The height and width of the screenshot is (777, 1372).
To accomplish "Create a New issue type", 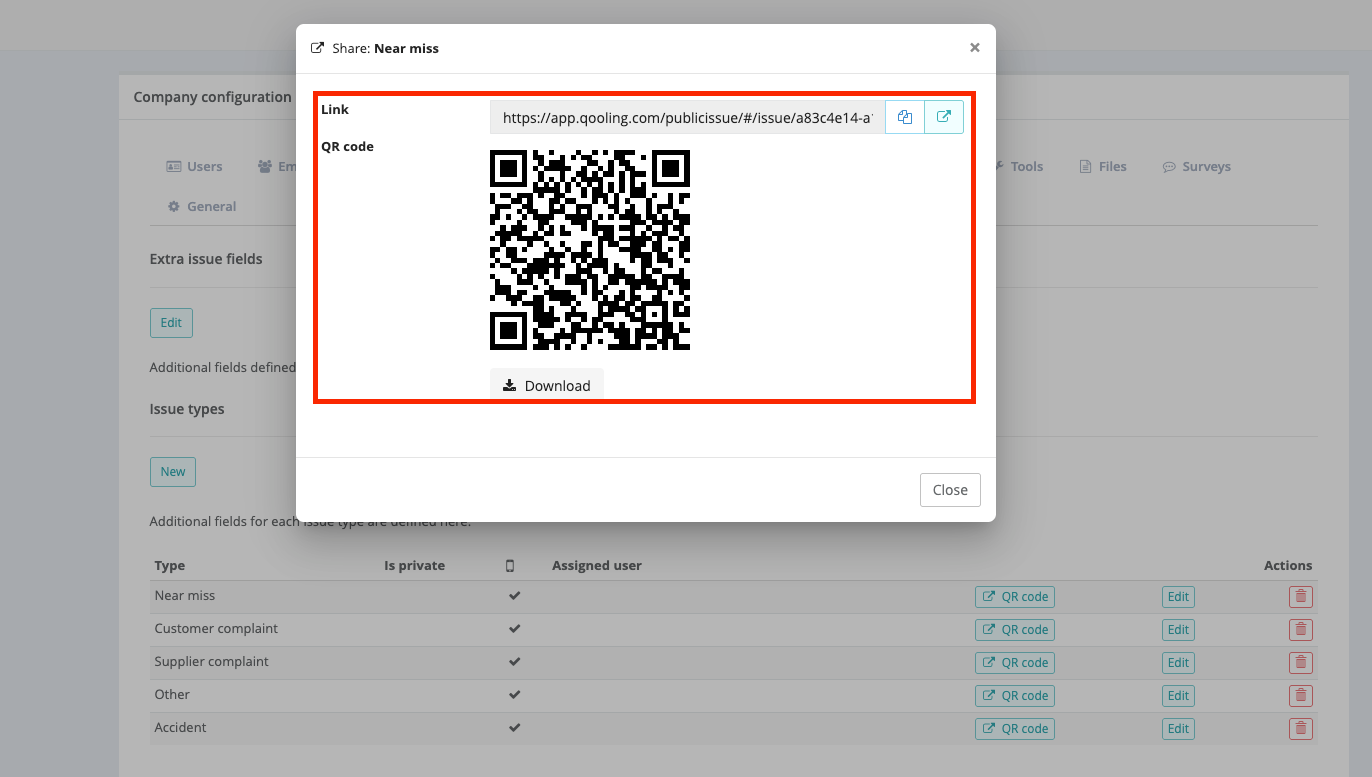I will pos(173,472).
